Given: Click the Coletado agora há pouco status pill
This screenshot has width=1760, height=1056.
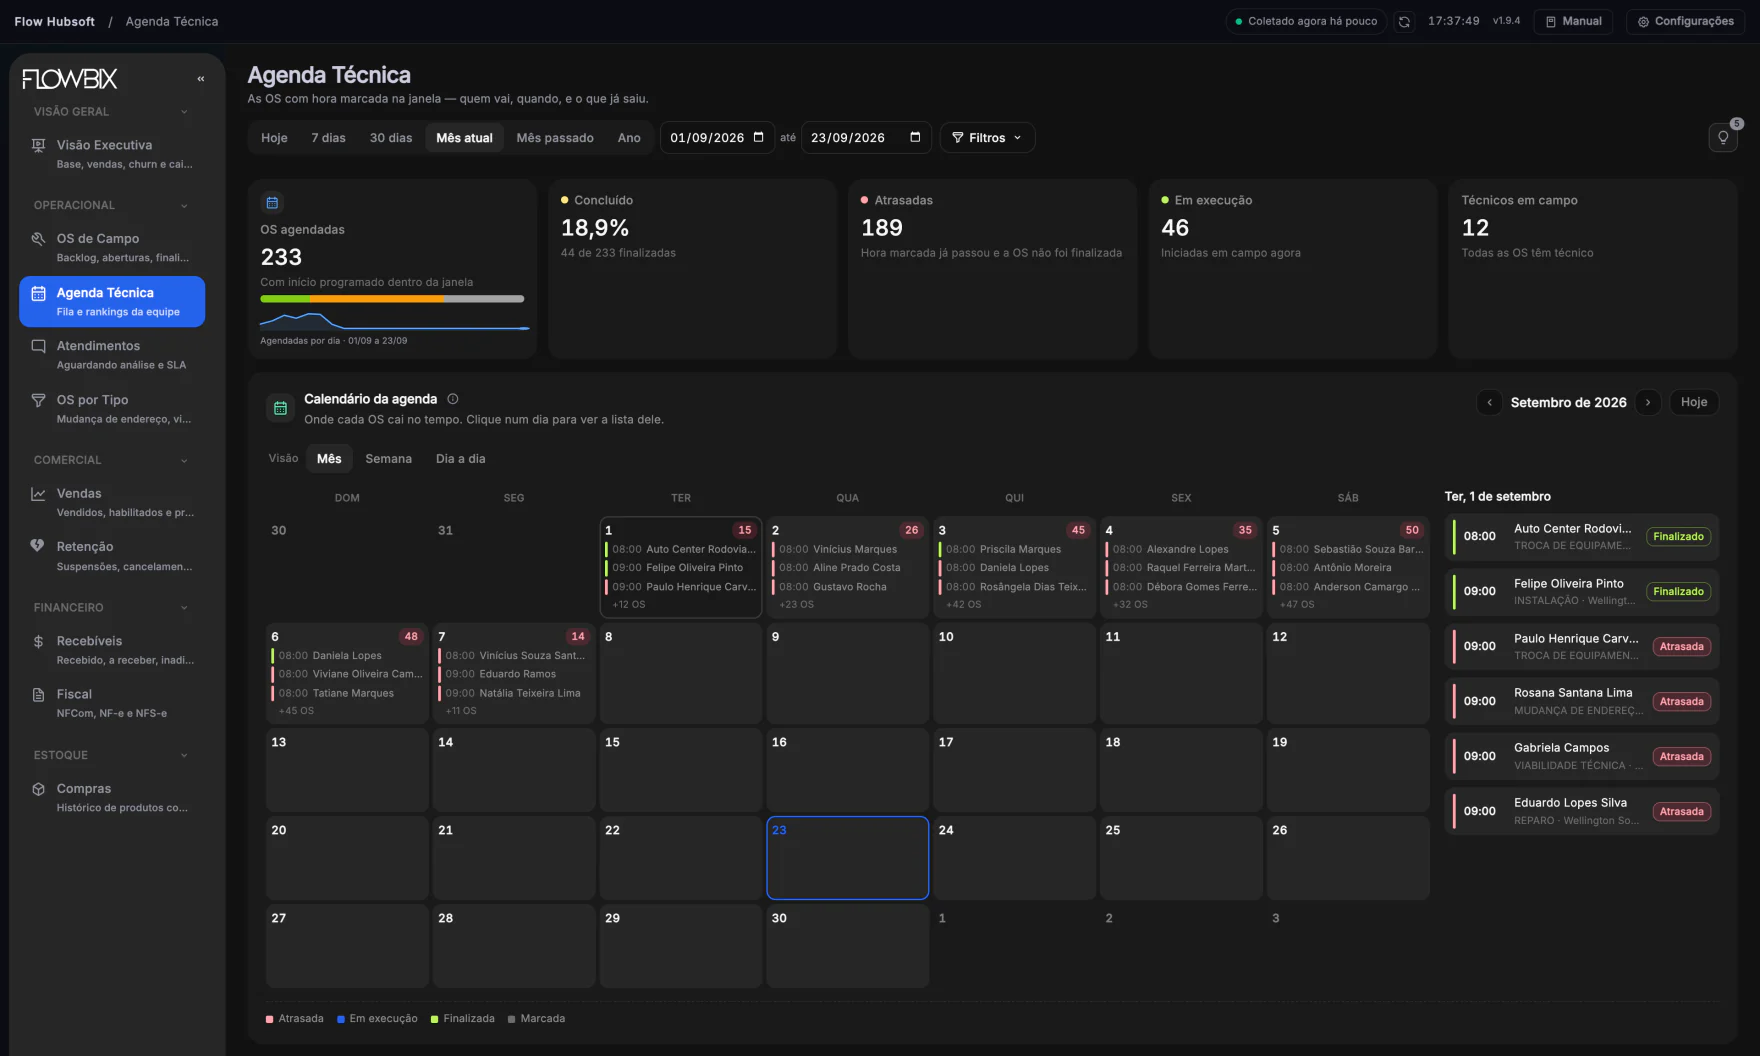Looking at the screenshot, I should tap(1305, 21).
